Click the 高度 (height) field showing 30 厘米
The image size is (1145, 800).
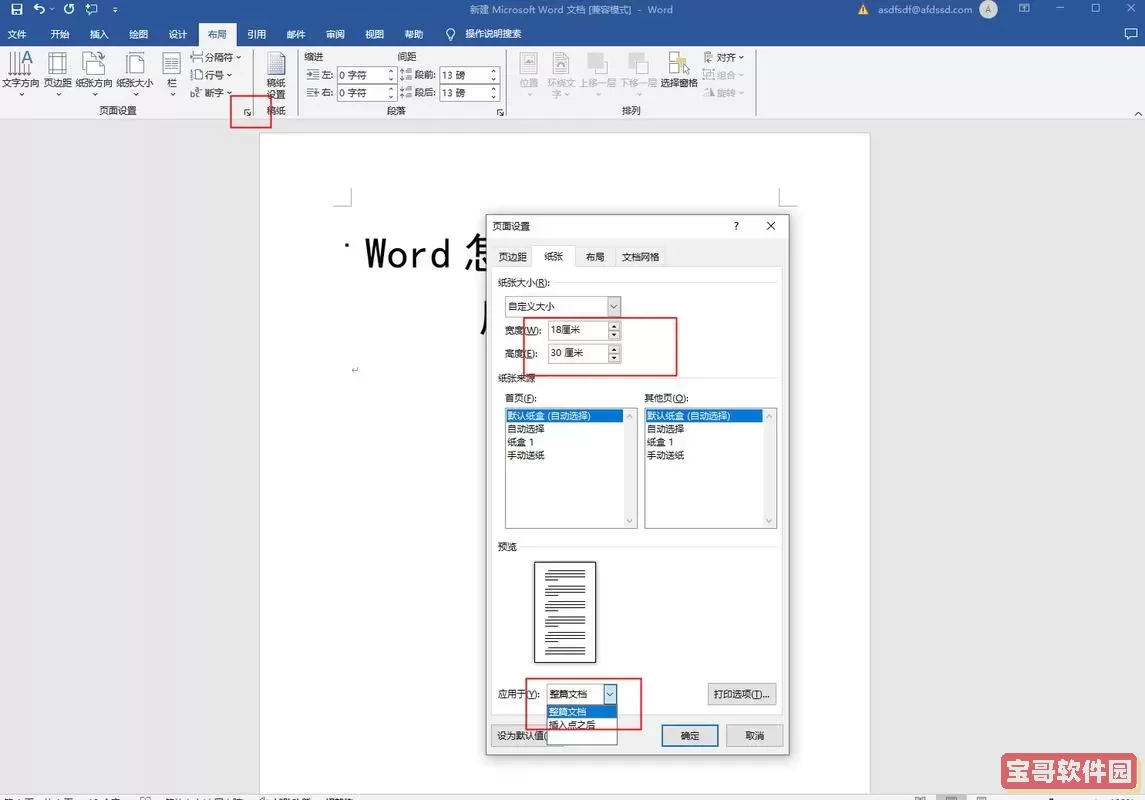click(x=578, y=353)
